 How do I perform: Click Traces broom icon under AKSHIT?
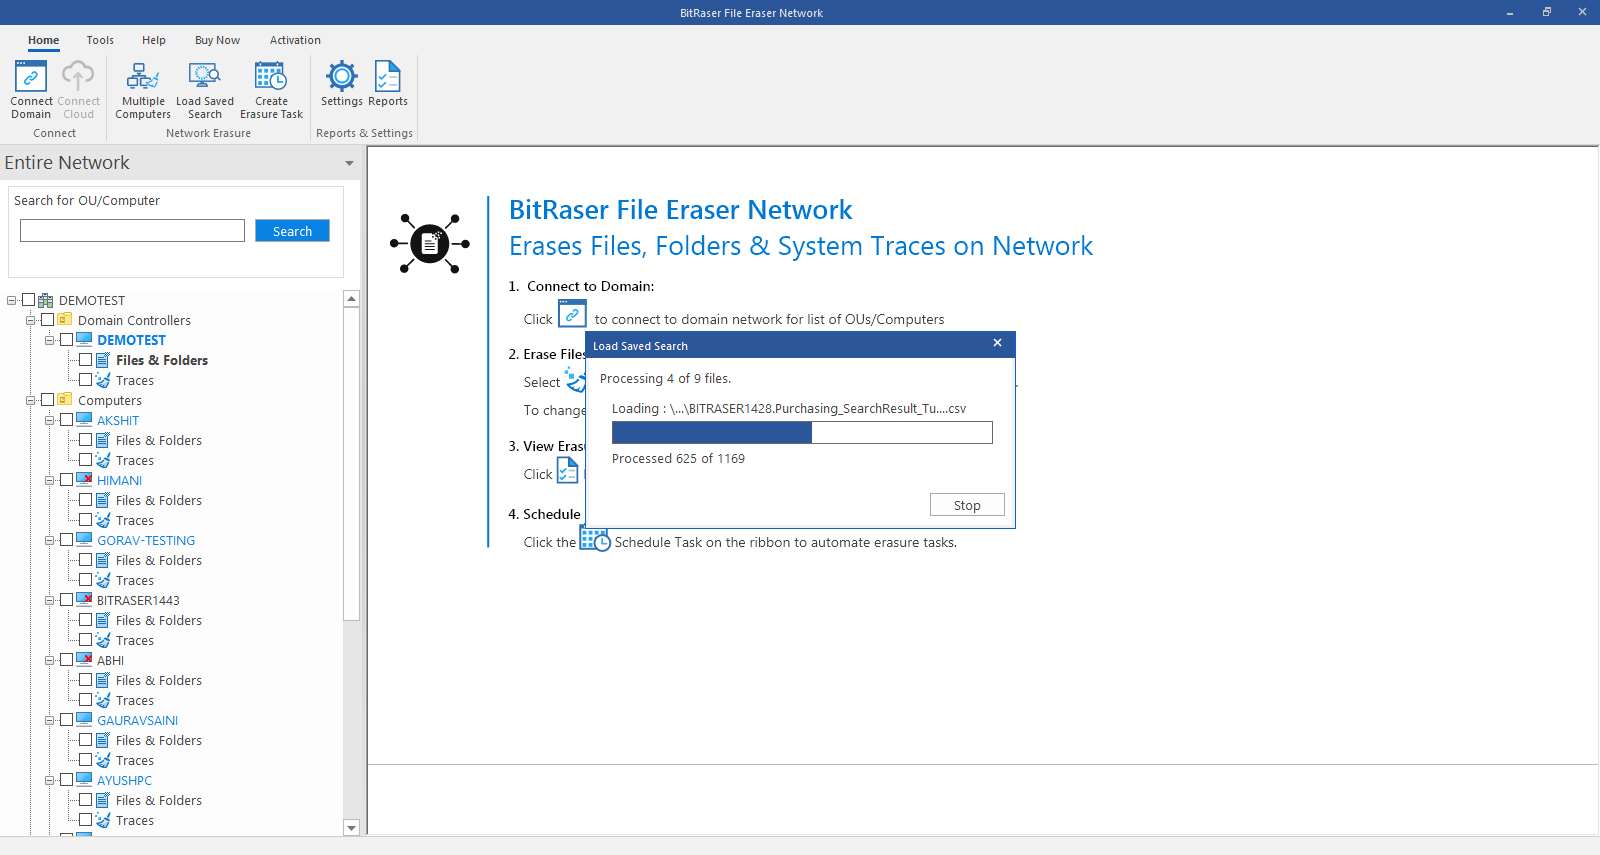click(x=103, y=460)
